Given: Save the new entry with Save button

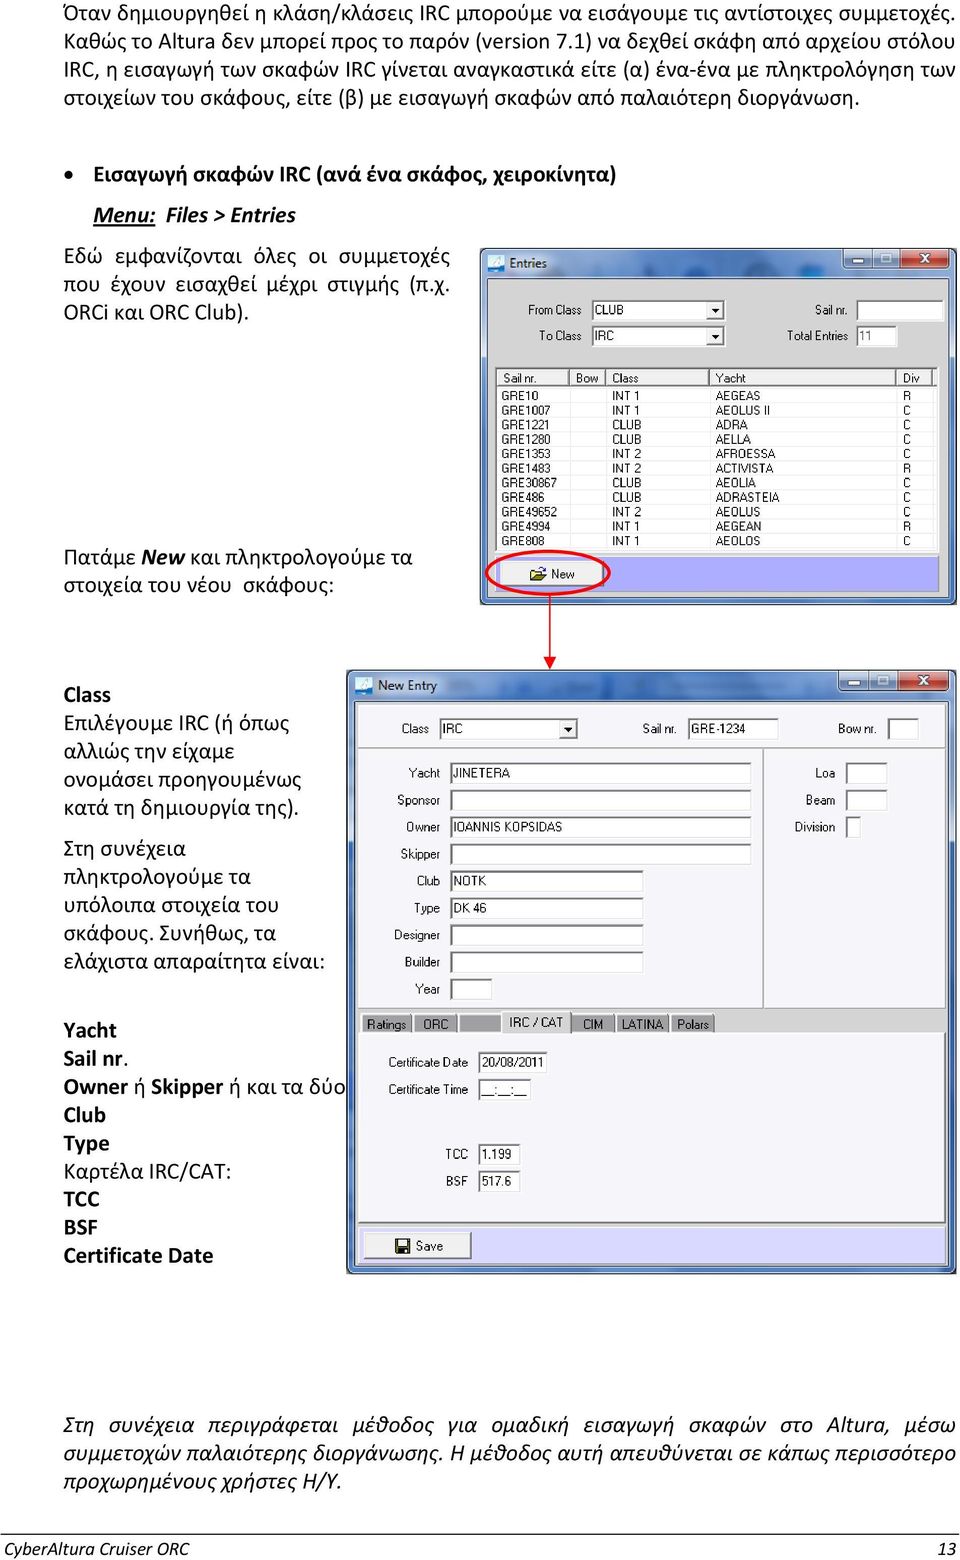Looking at the screenshot, I should pyautogui.click(x=418, y=1246).
